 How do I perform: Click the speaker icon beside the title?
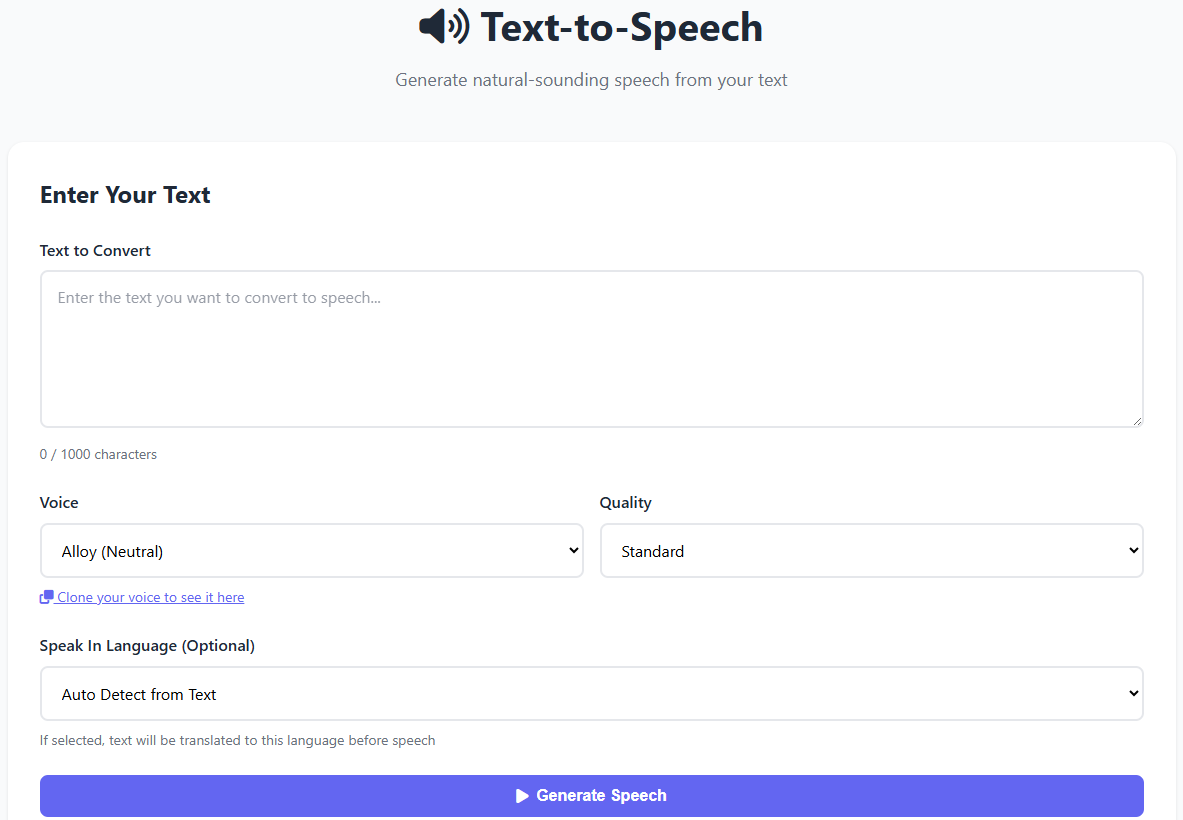443,27
